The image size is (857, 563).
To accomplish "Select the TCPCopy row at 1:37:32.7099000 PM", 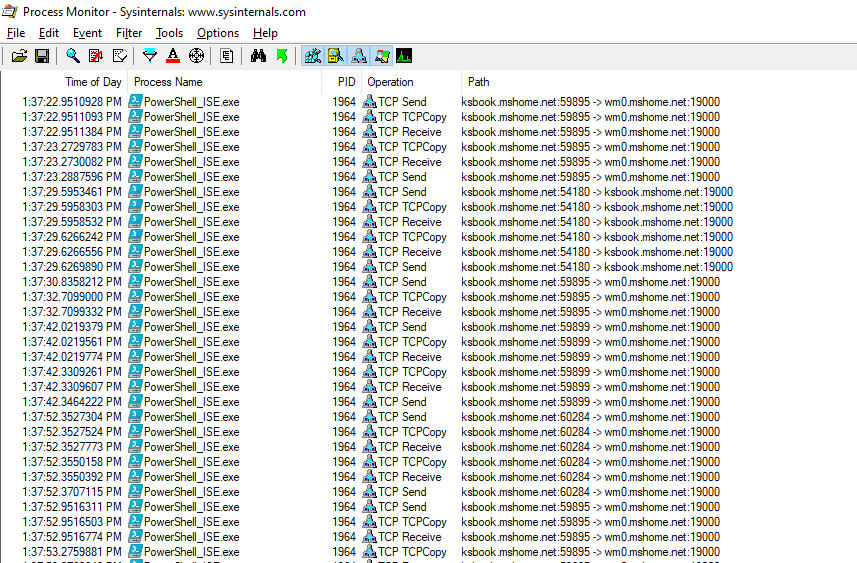I will click(428, 297).
